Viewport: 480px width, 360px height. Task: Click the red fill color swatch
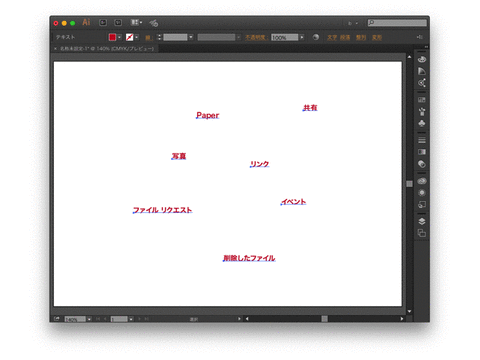pyautogui.click(x=112, y=37)
